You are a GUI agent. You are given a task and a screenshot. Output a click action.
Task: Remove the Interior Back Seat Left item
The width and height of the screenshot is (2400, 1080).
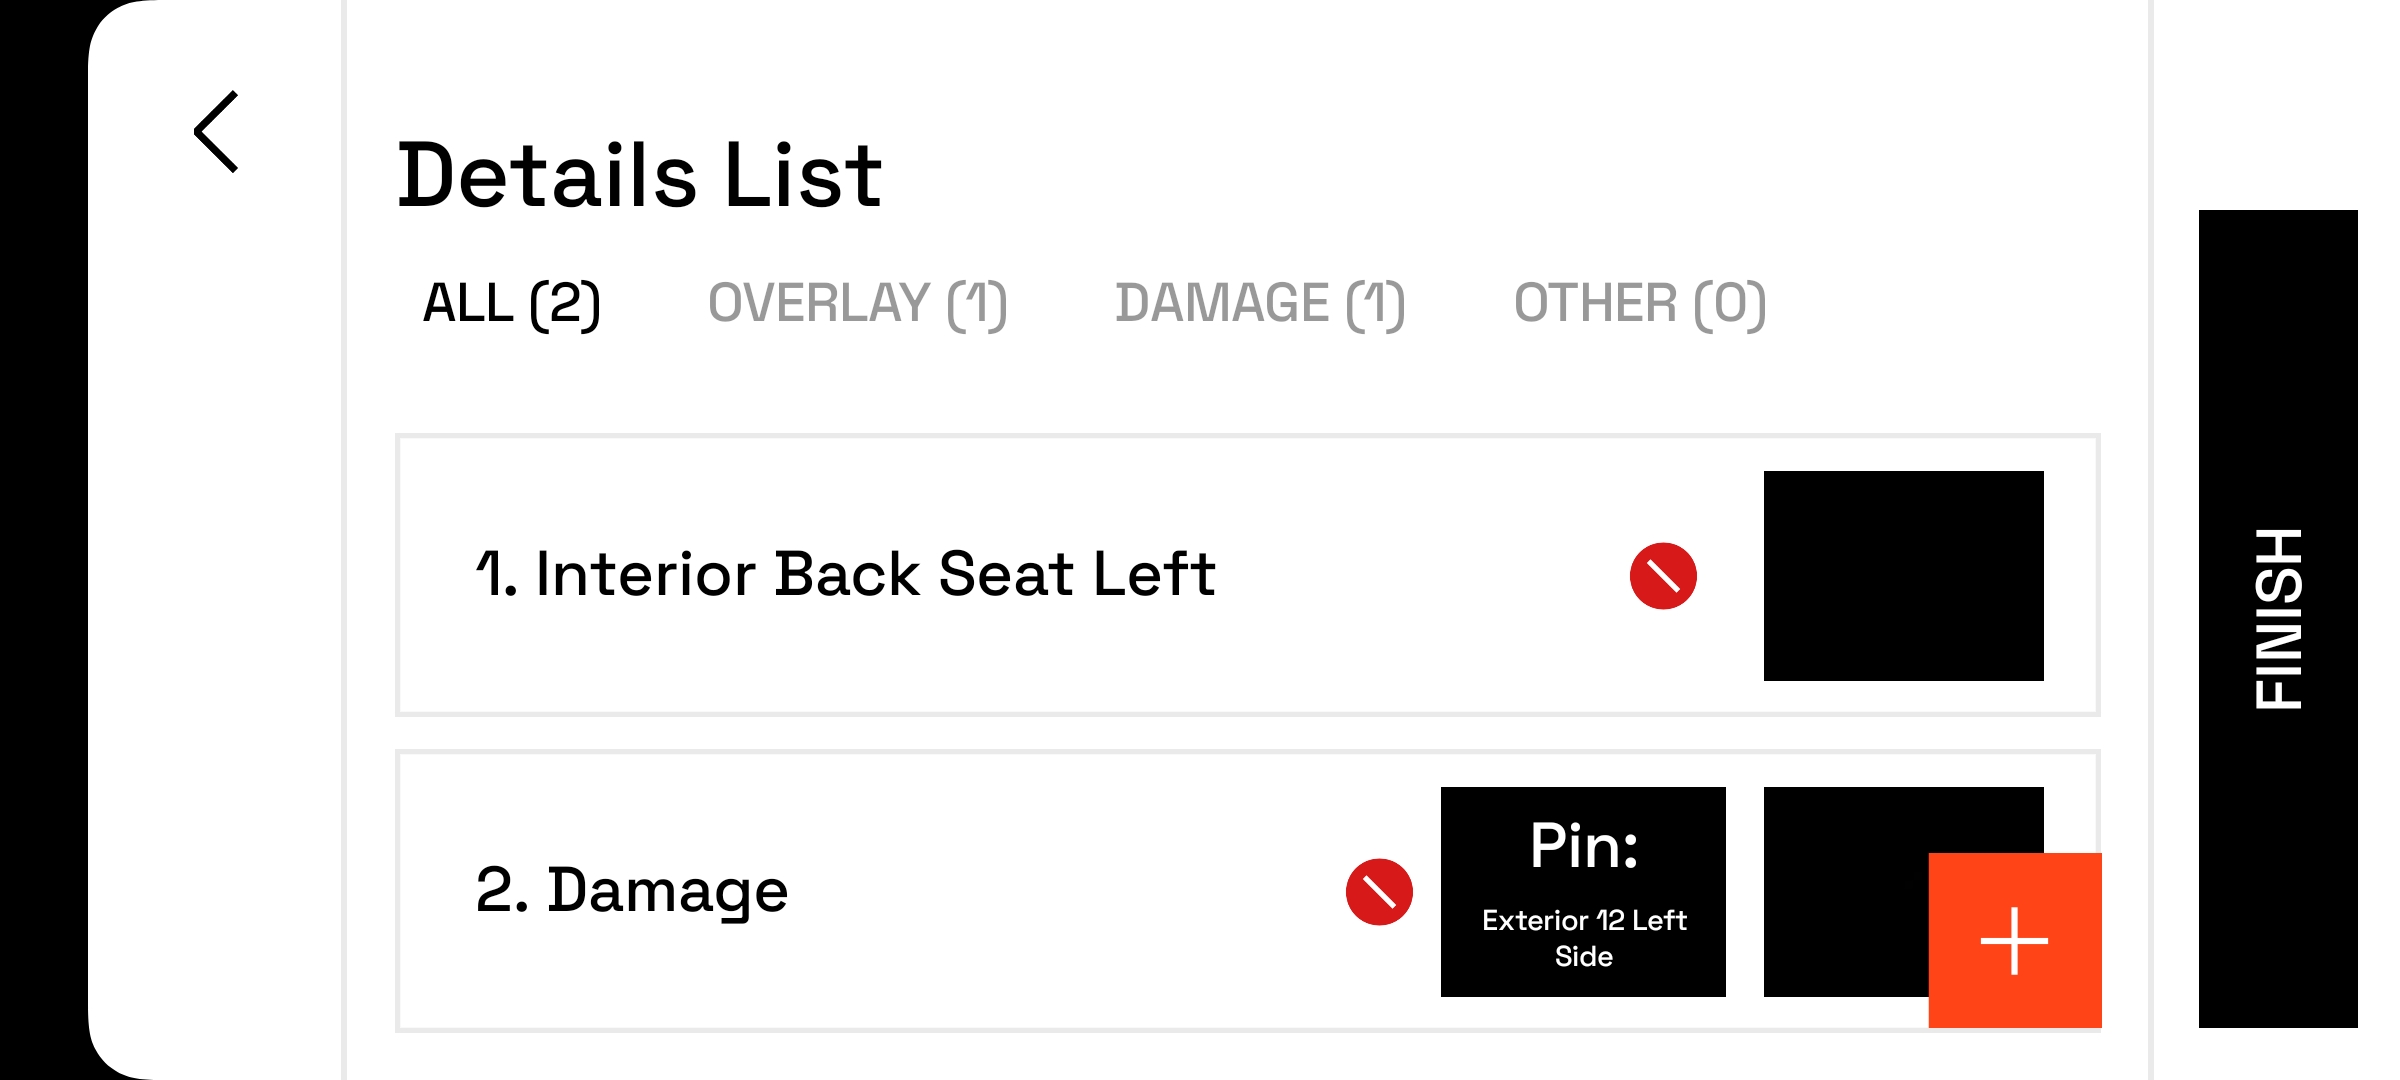(1662, 576)
